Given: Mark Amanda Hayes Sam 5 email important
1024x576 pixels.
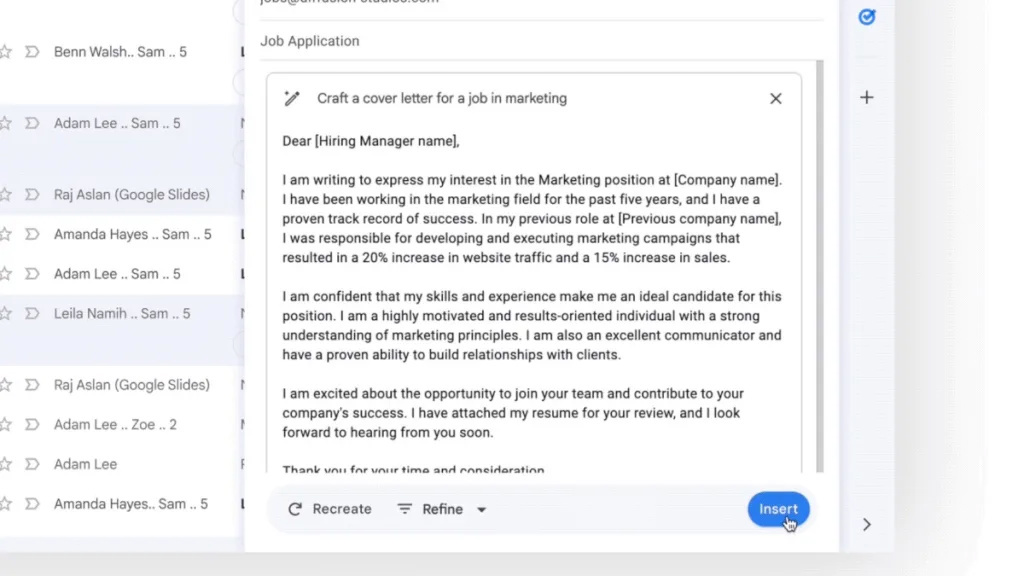Looking at the screenshot, I should coord(32,234).
